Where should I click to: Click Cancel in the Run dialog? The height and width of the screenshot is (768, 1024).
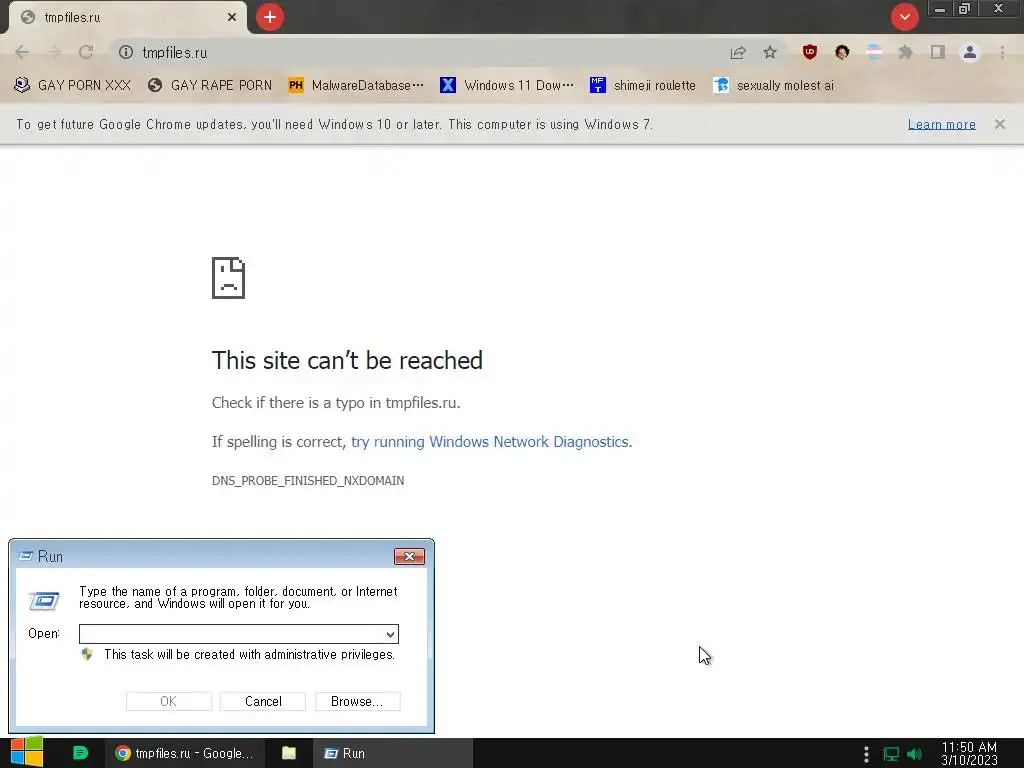[x=263, y=701]
